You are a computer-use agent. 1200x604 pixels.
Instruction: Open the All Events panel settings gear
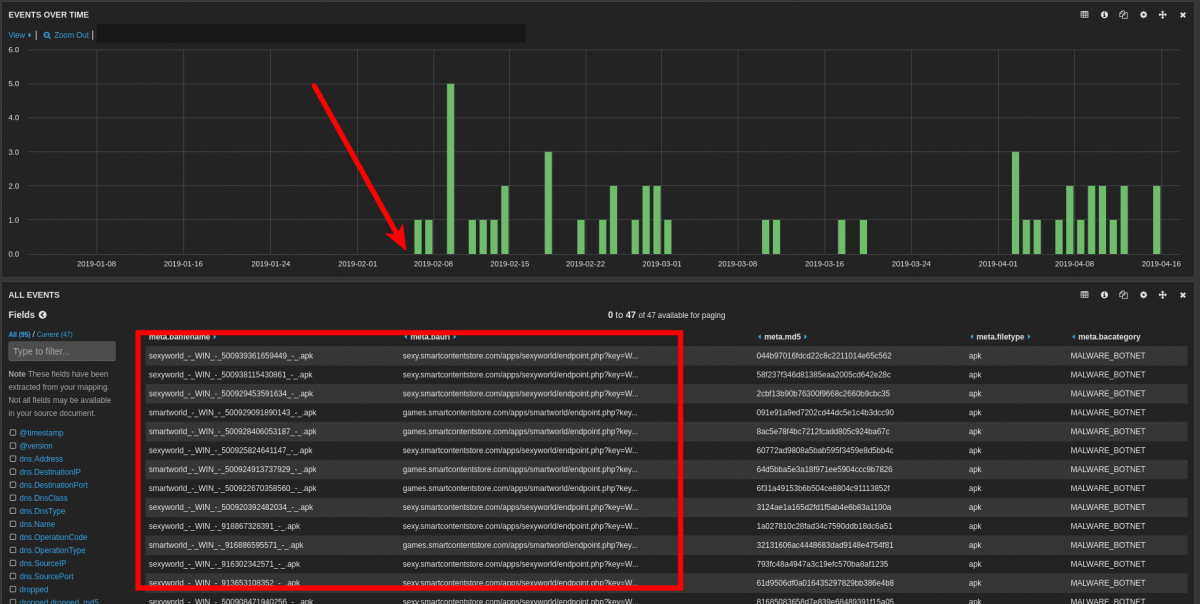point(1143,295)
